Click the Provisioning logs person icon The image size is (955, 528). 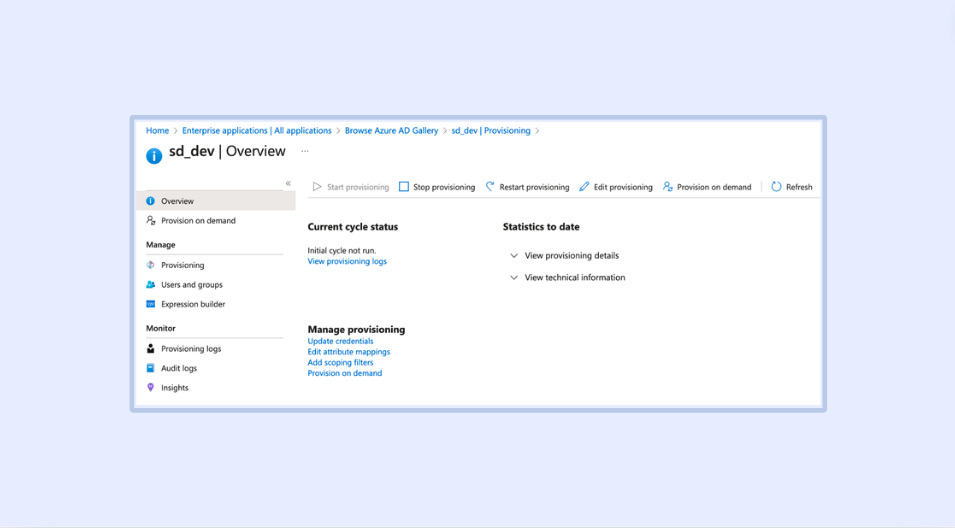pyautogui.click(x=150, y=348)
